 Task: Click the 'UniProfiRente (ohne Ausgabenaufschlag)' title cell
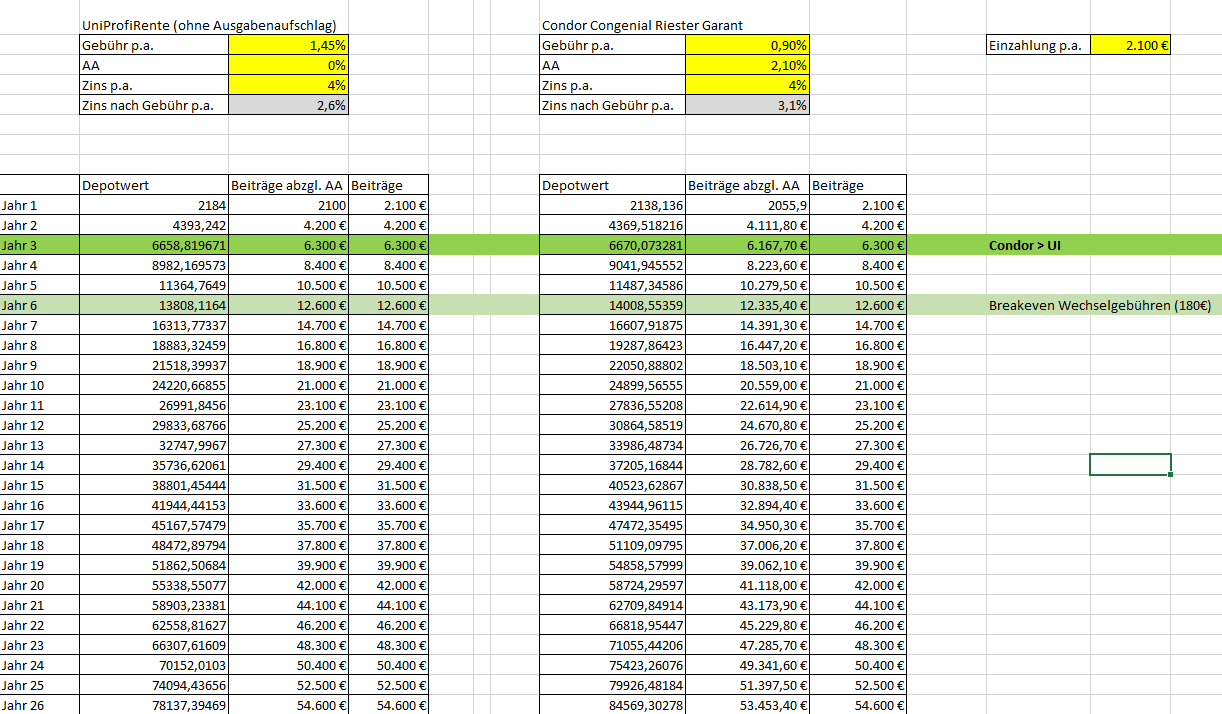coord(208,25)
